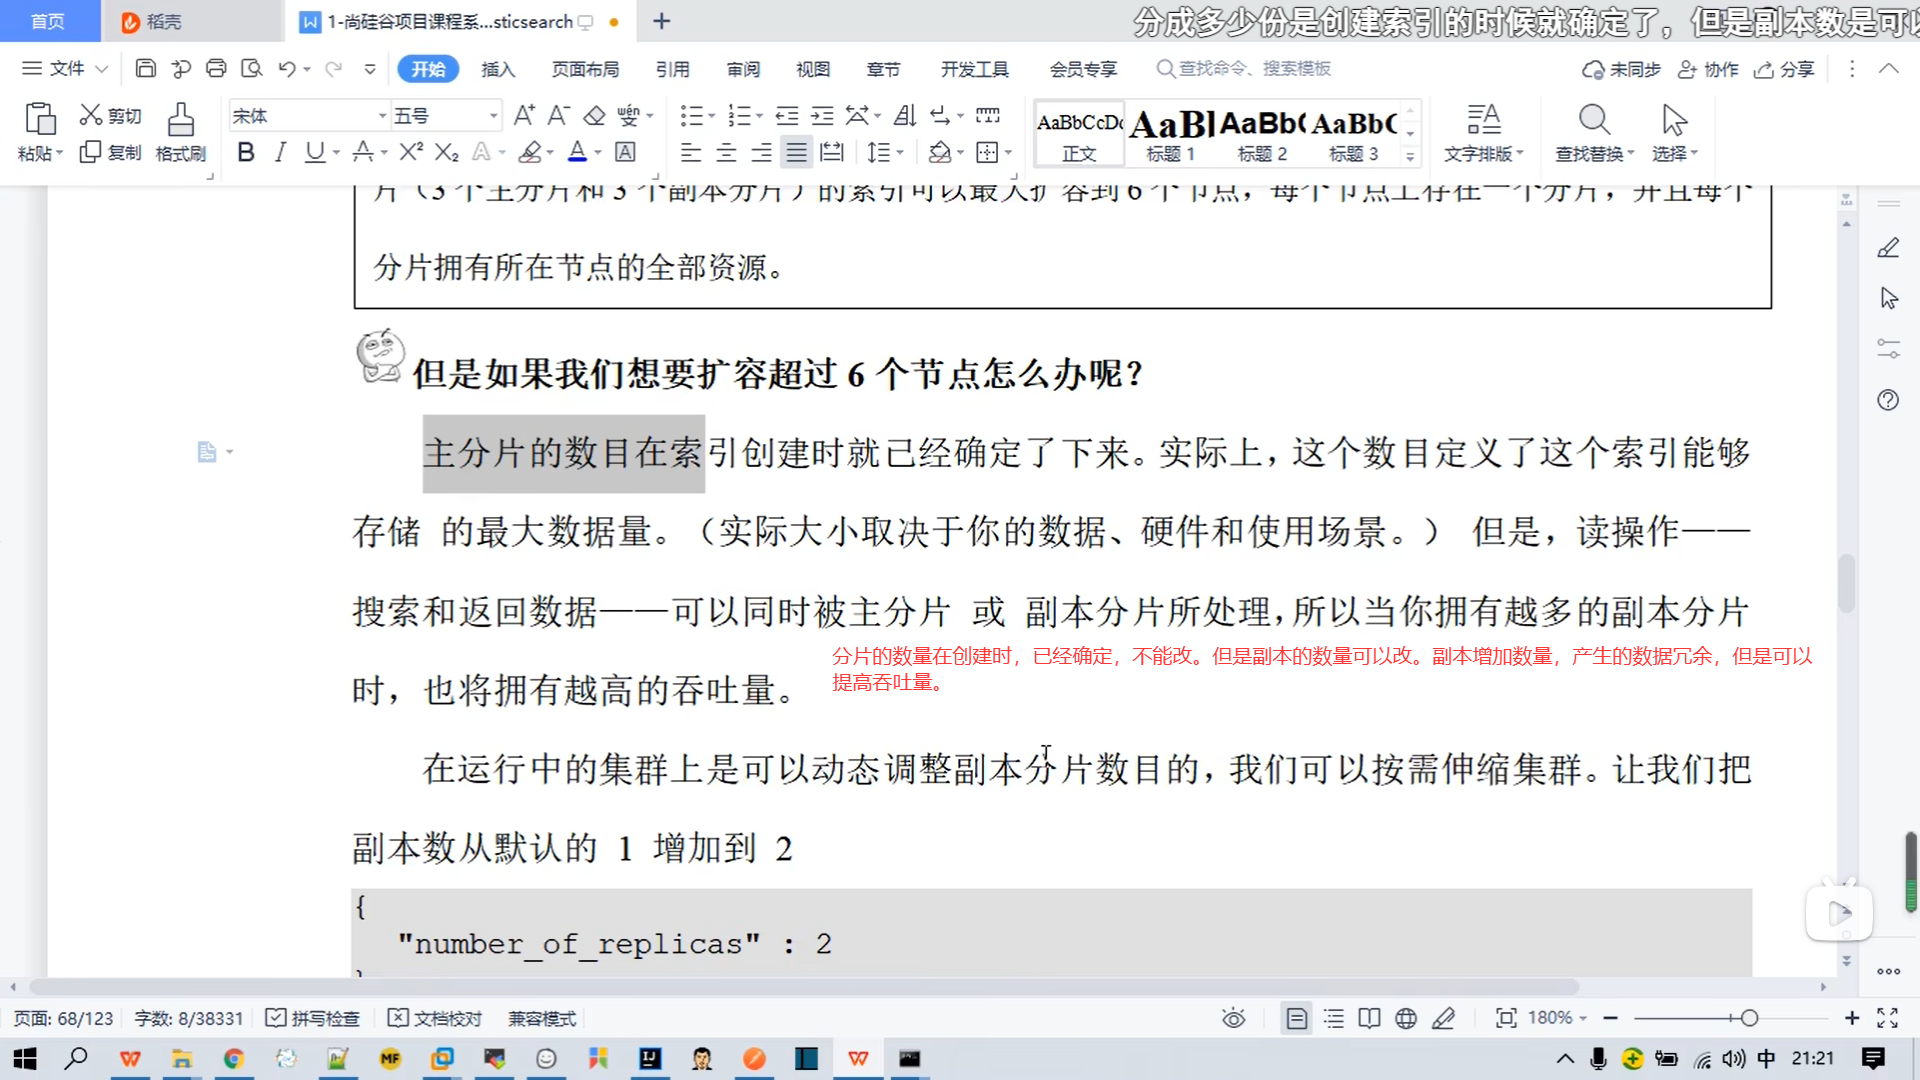The width and height of the screenshot is (1920, 1080).
Task: Open the font size dropdown 五号
Action: (x=493, y=116)
